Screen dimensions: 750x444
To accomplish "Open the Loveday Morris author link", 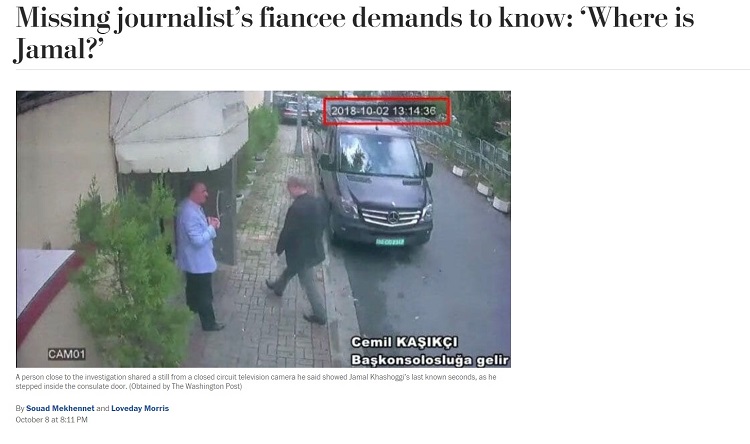I will click(x=140, y=408).
